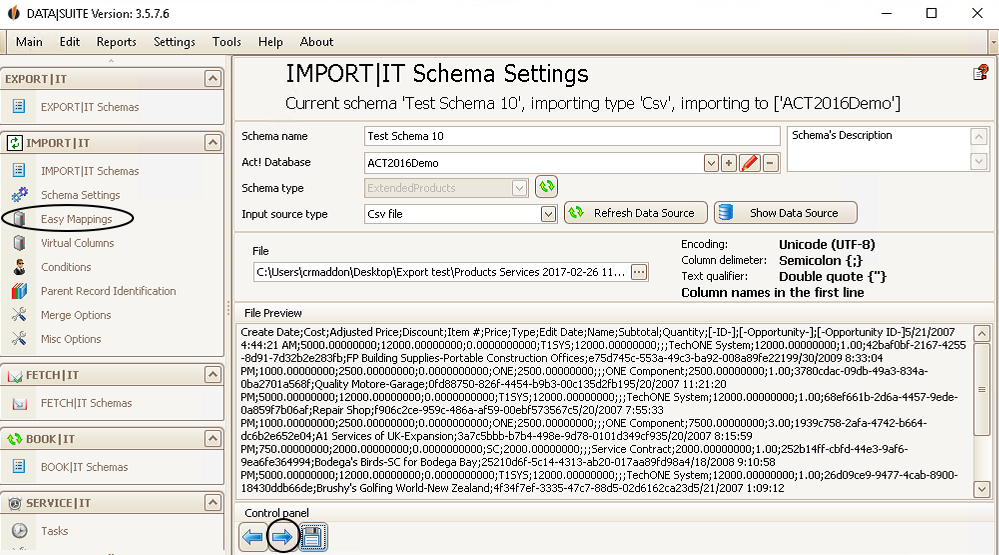Open FETCH|IT Schemas in sidebar
Screen dimensions: 999x555
[x=86, y=403]
